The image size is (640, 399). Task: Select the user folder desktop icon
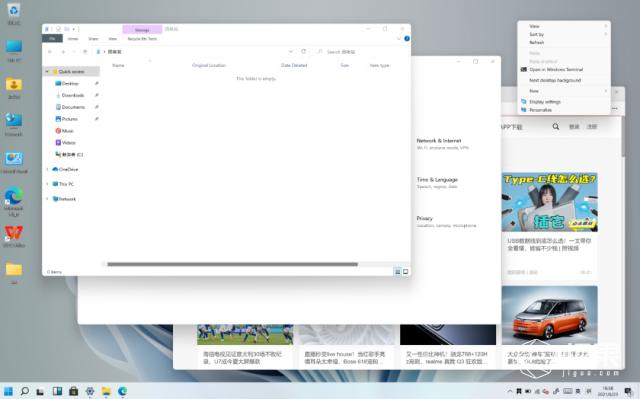coord(14,88)
